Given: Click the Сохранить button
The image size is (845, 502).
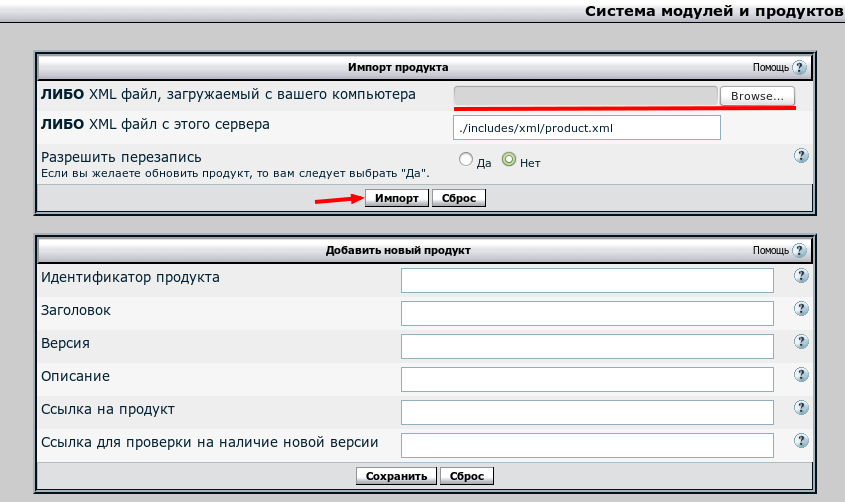Looking at the screenshot, I should 397,477.
